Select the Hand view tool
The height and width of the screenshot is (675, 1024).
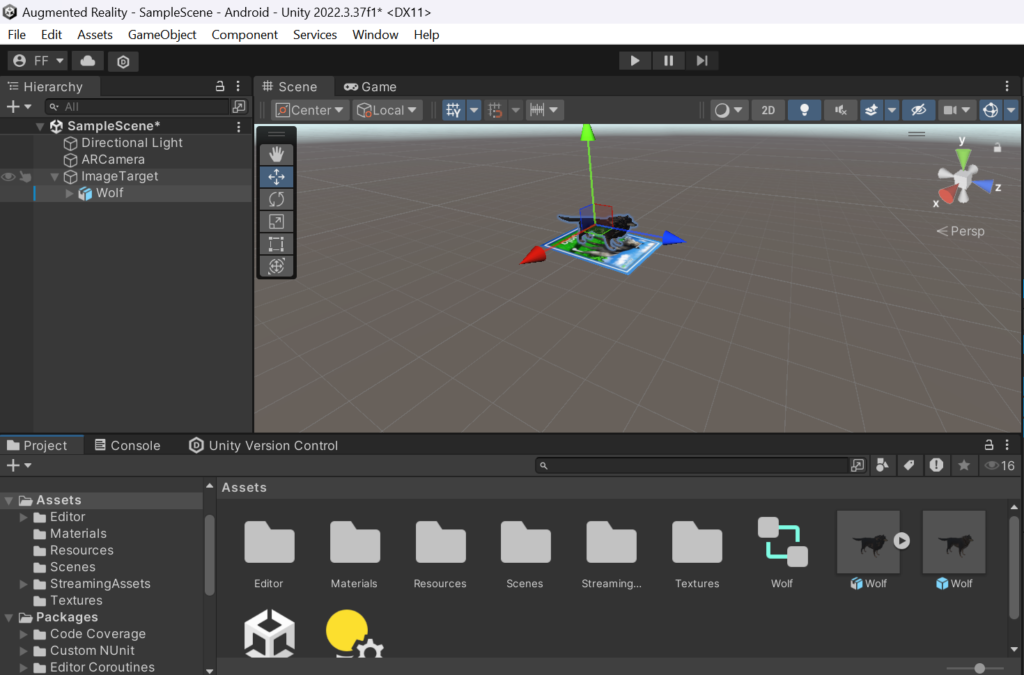[x=276, y=154]
